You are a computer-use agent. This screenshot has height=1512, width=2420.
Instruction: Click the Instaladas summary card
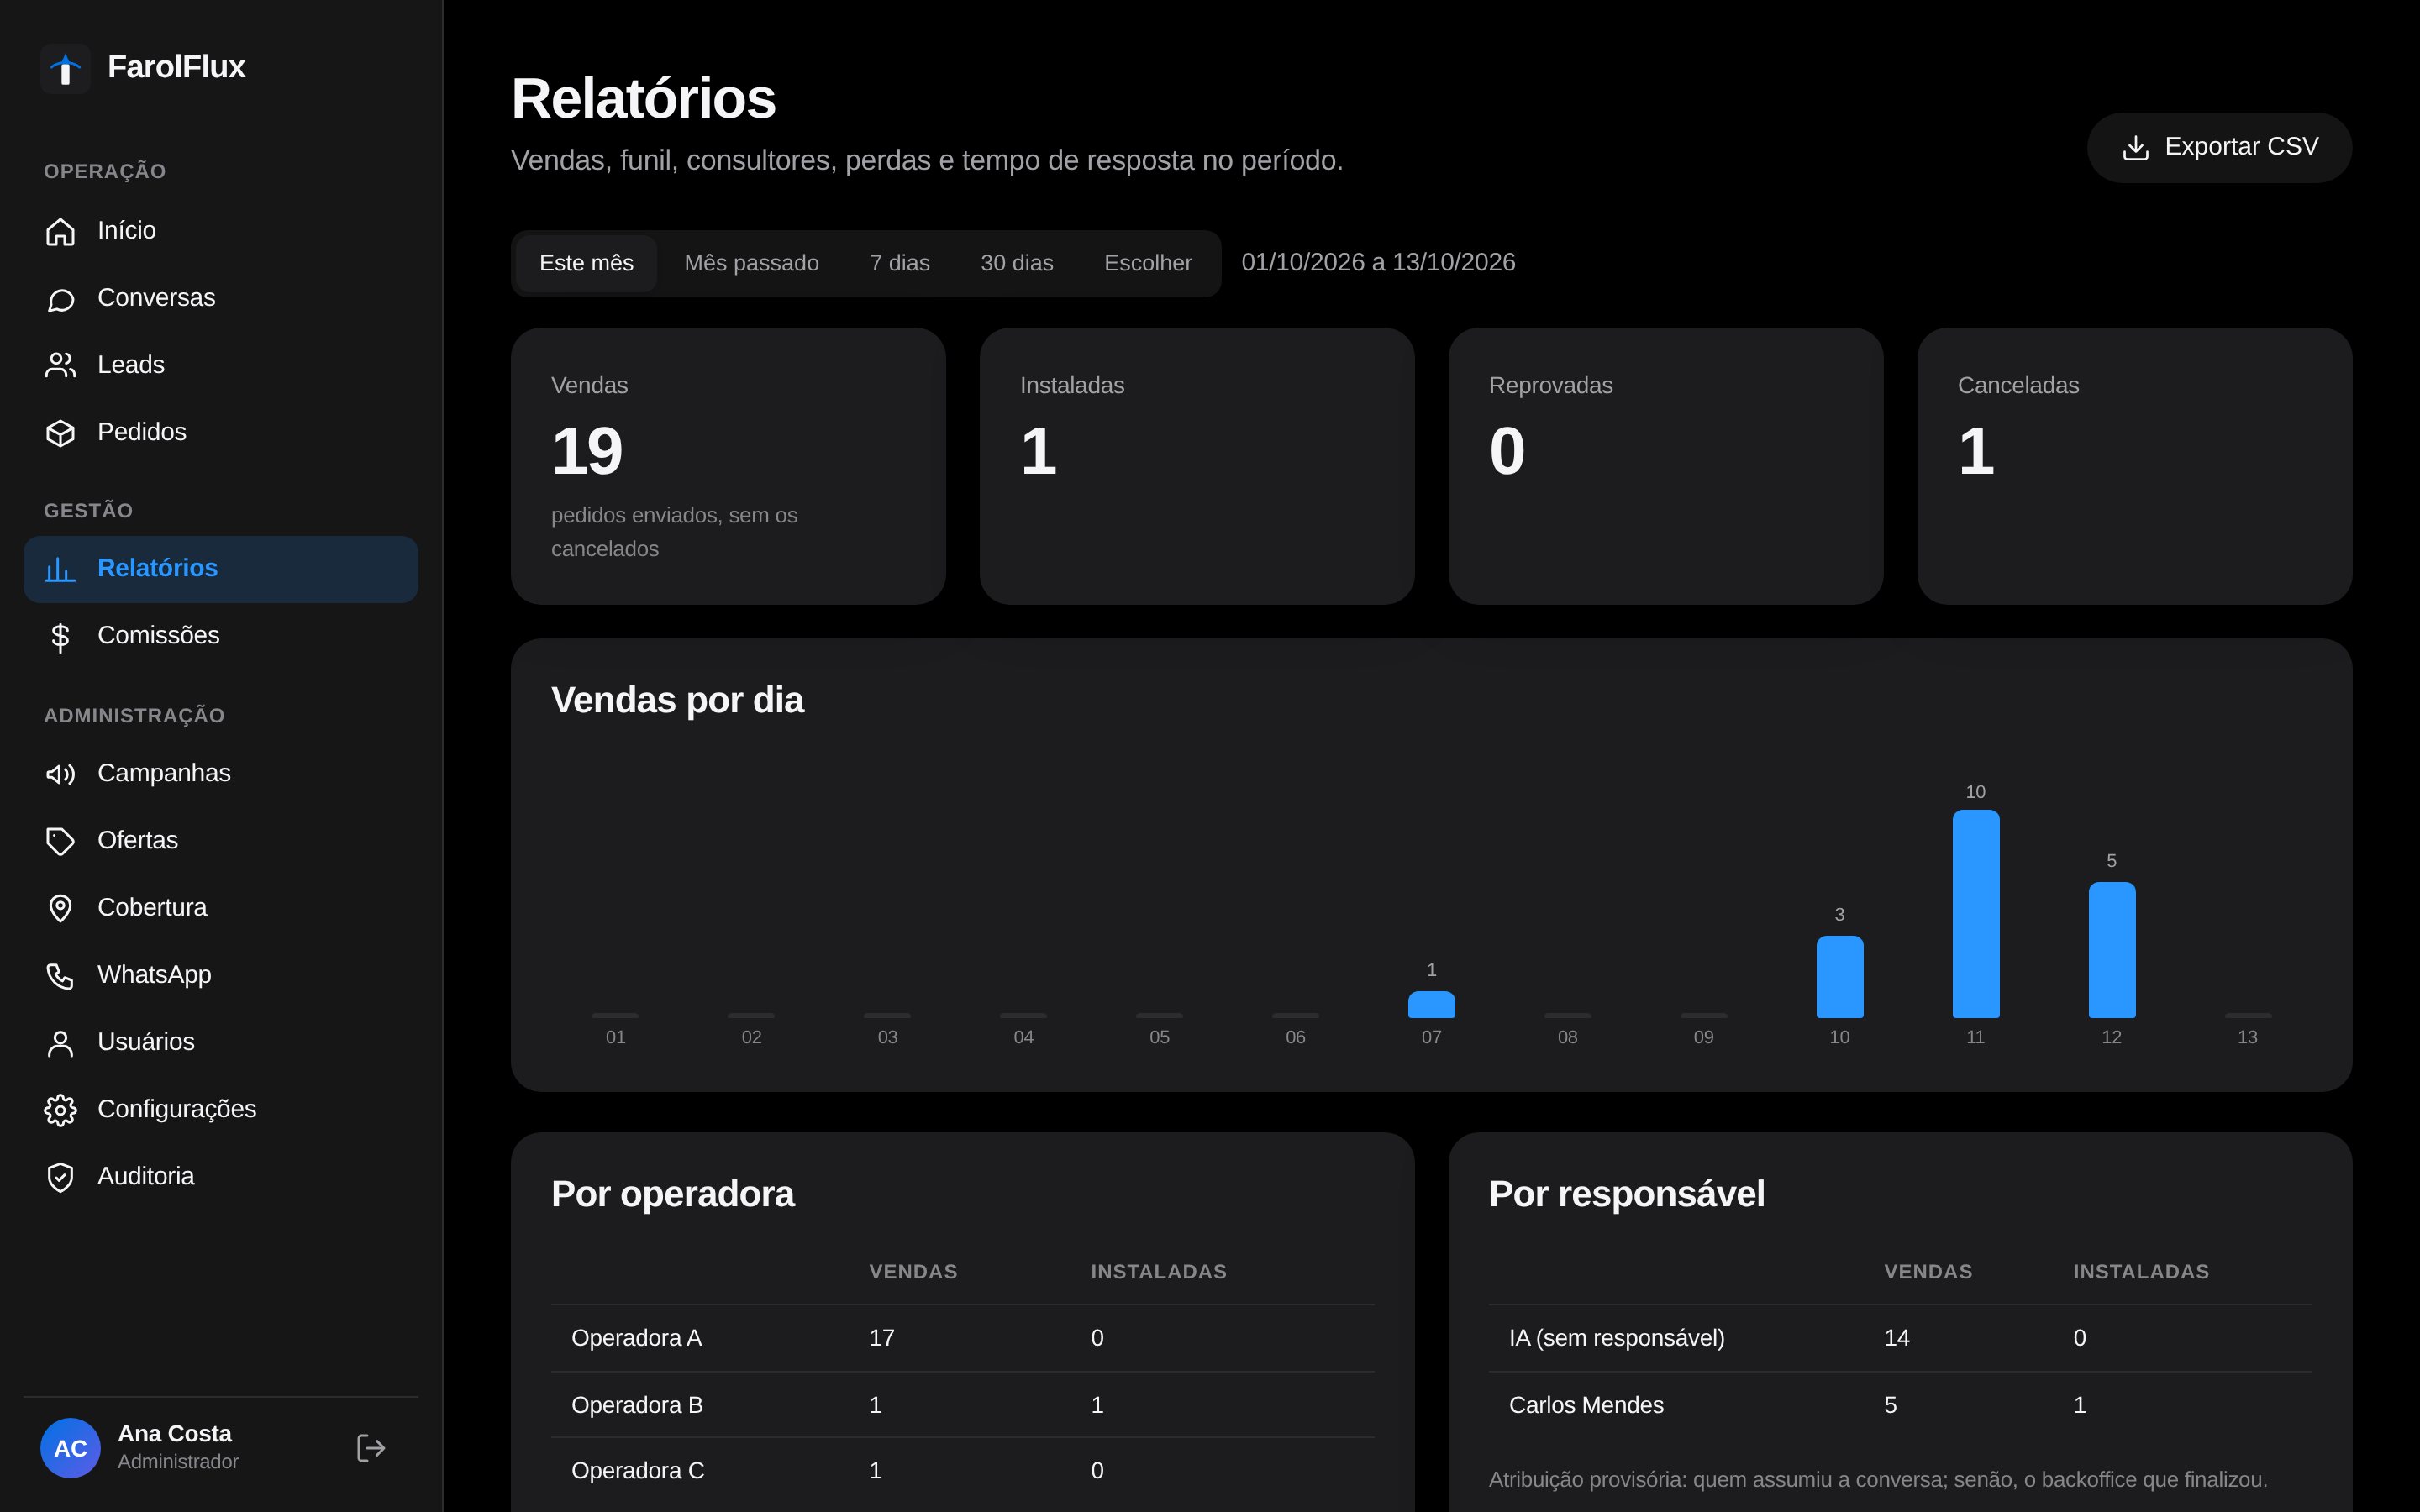pos(1197,466)
